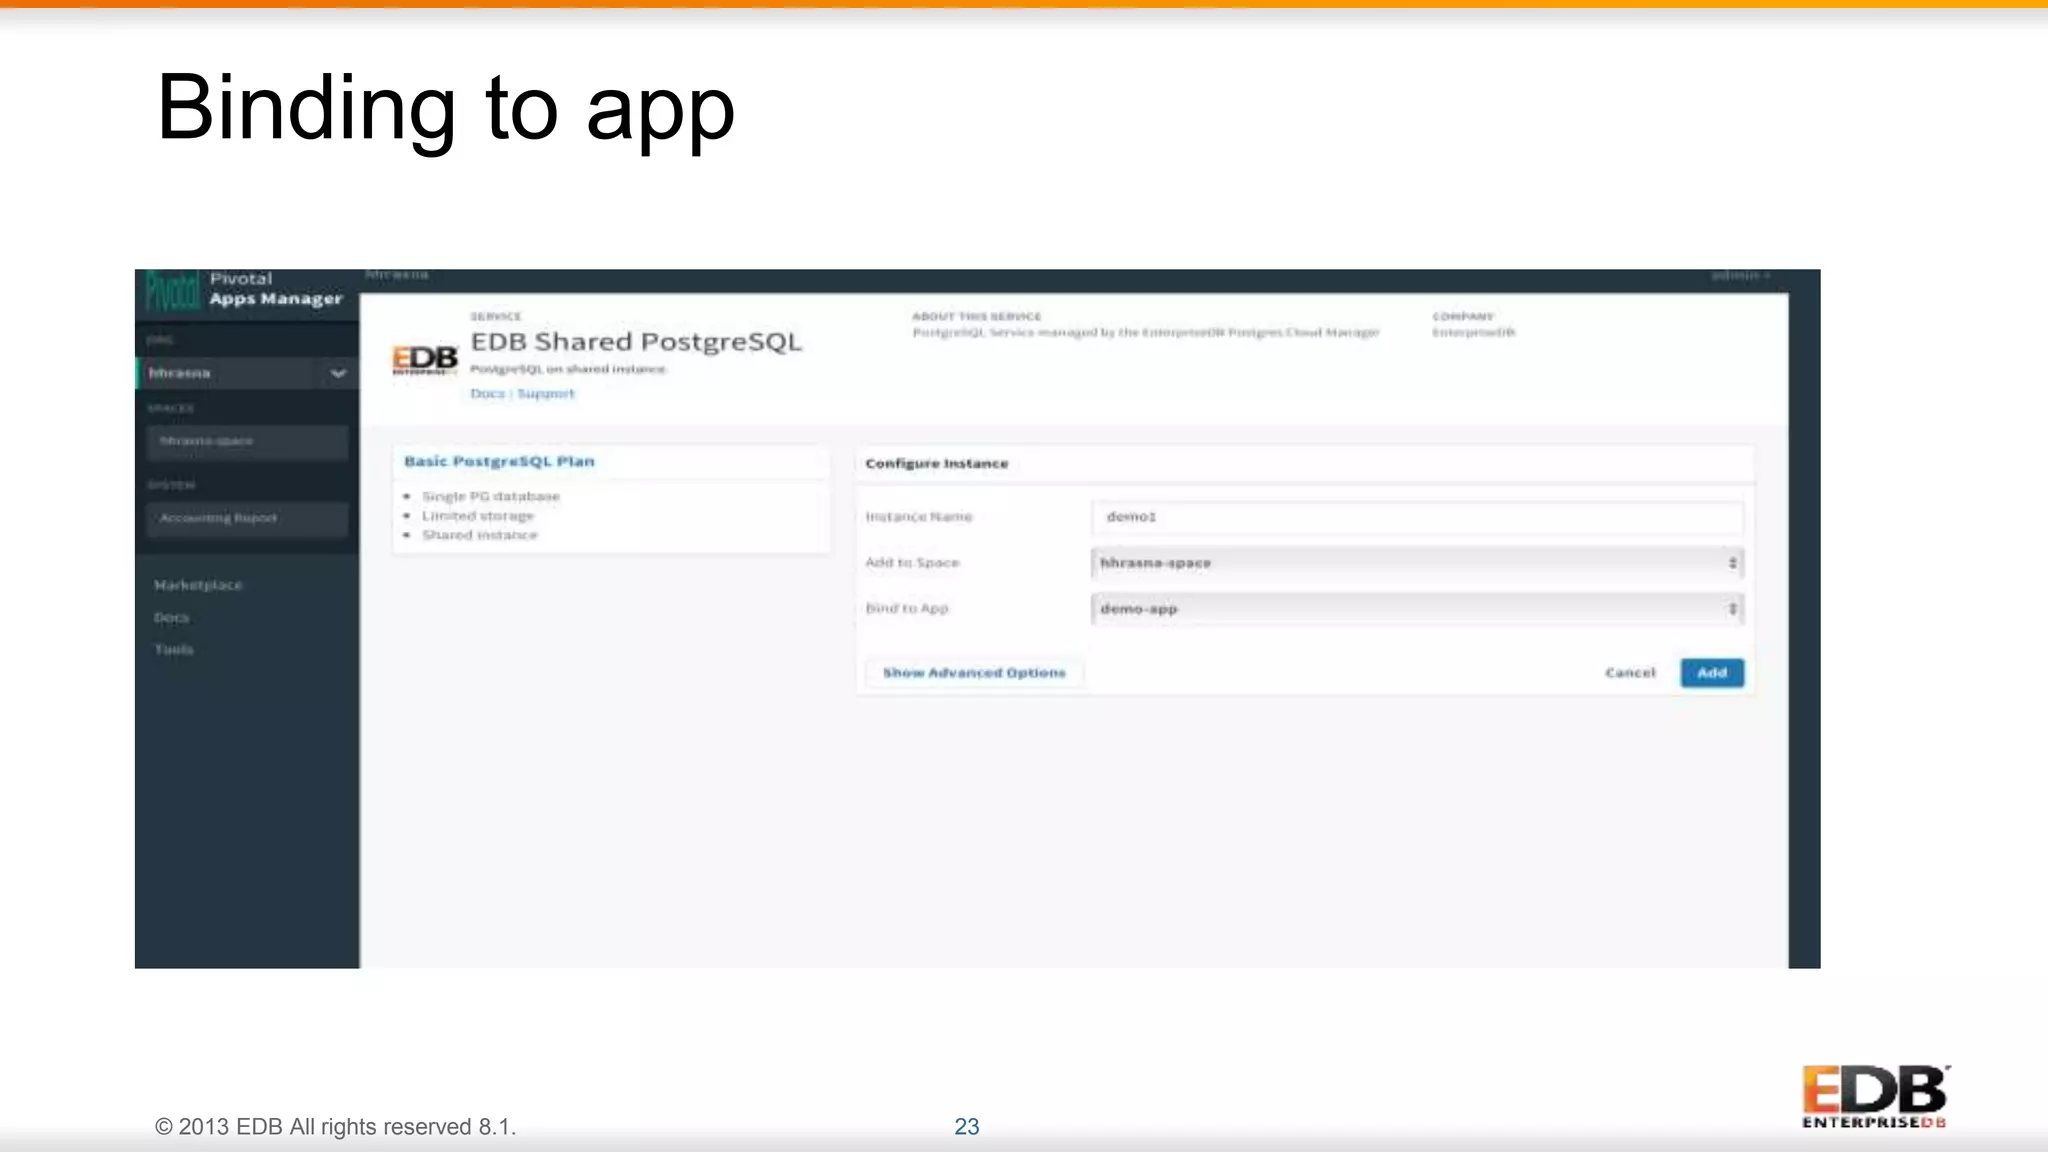
Task: Click the Docs link under EDB Shared PostgreSQL
Action: [x=487, y=394]
